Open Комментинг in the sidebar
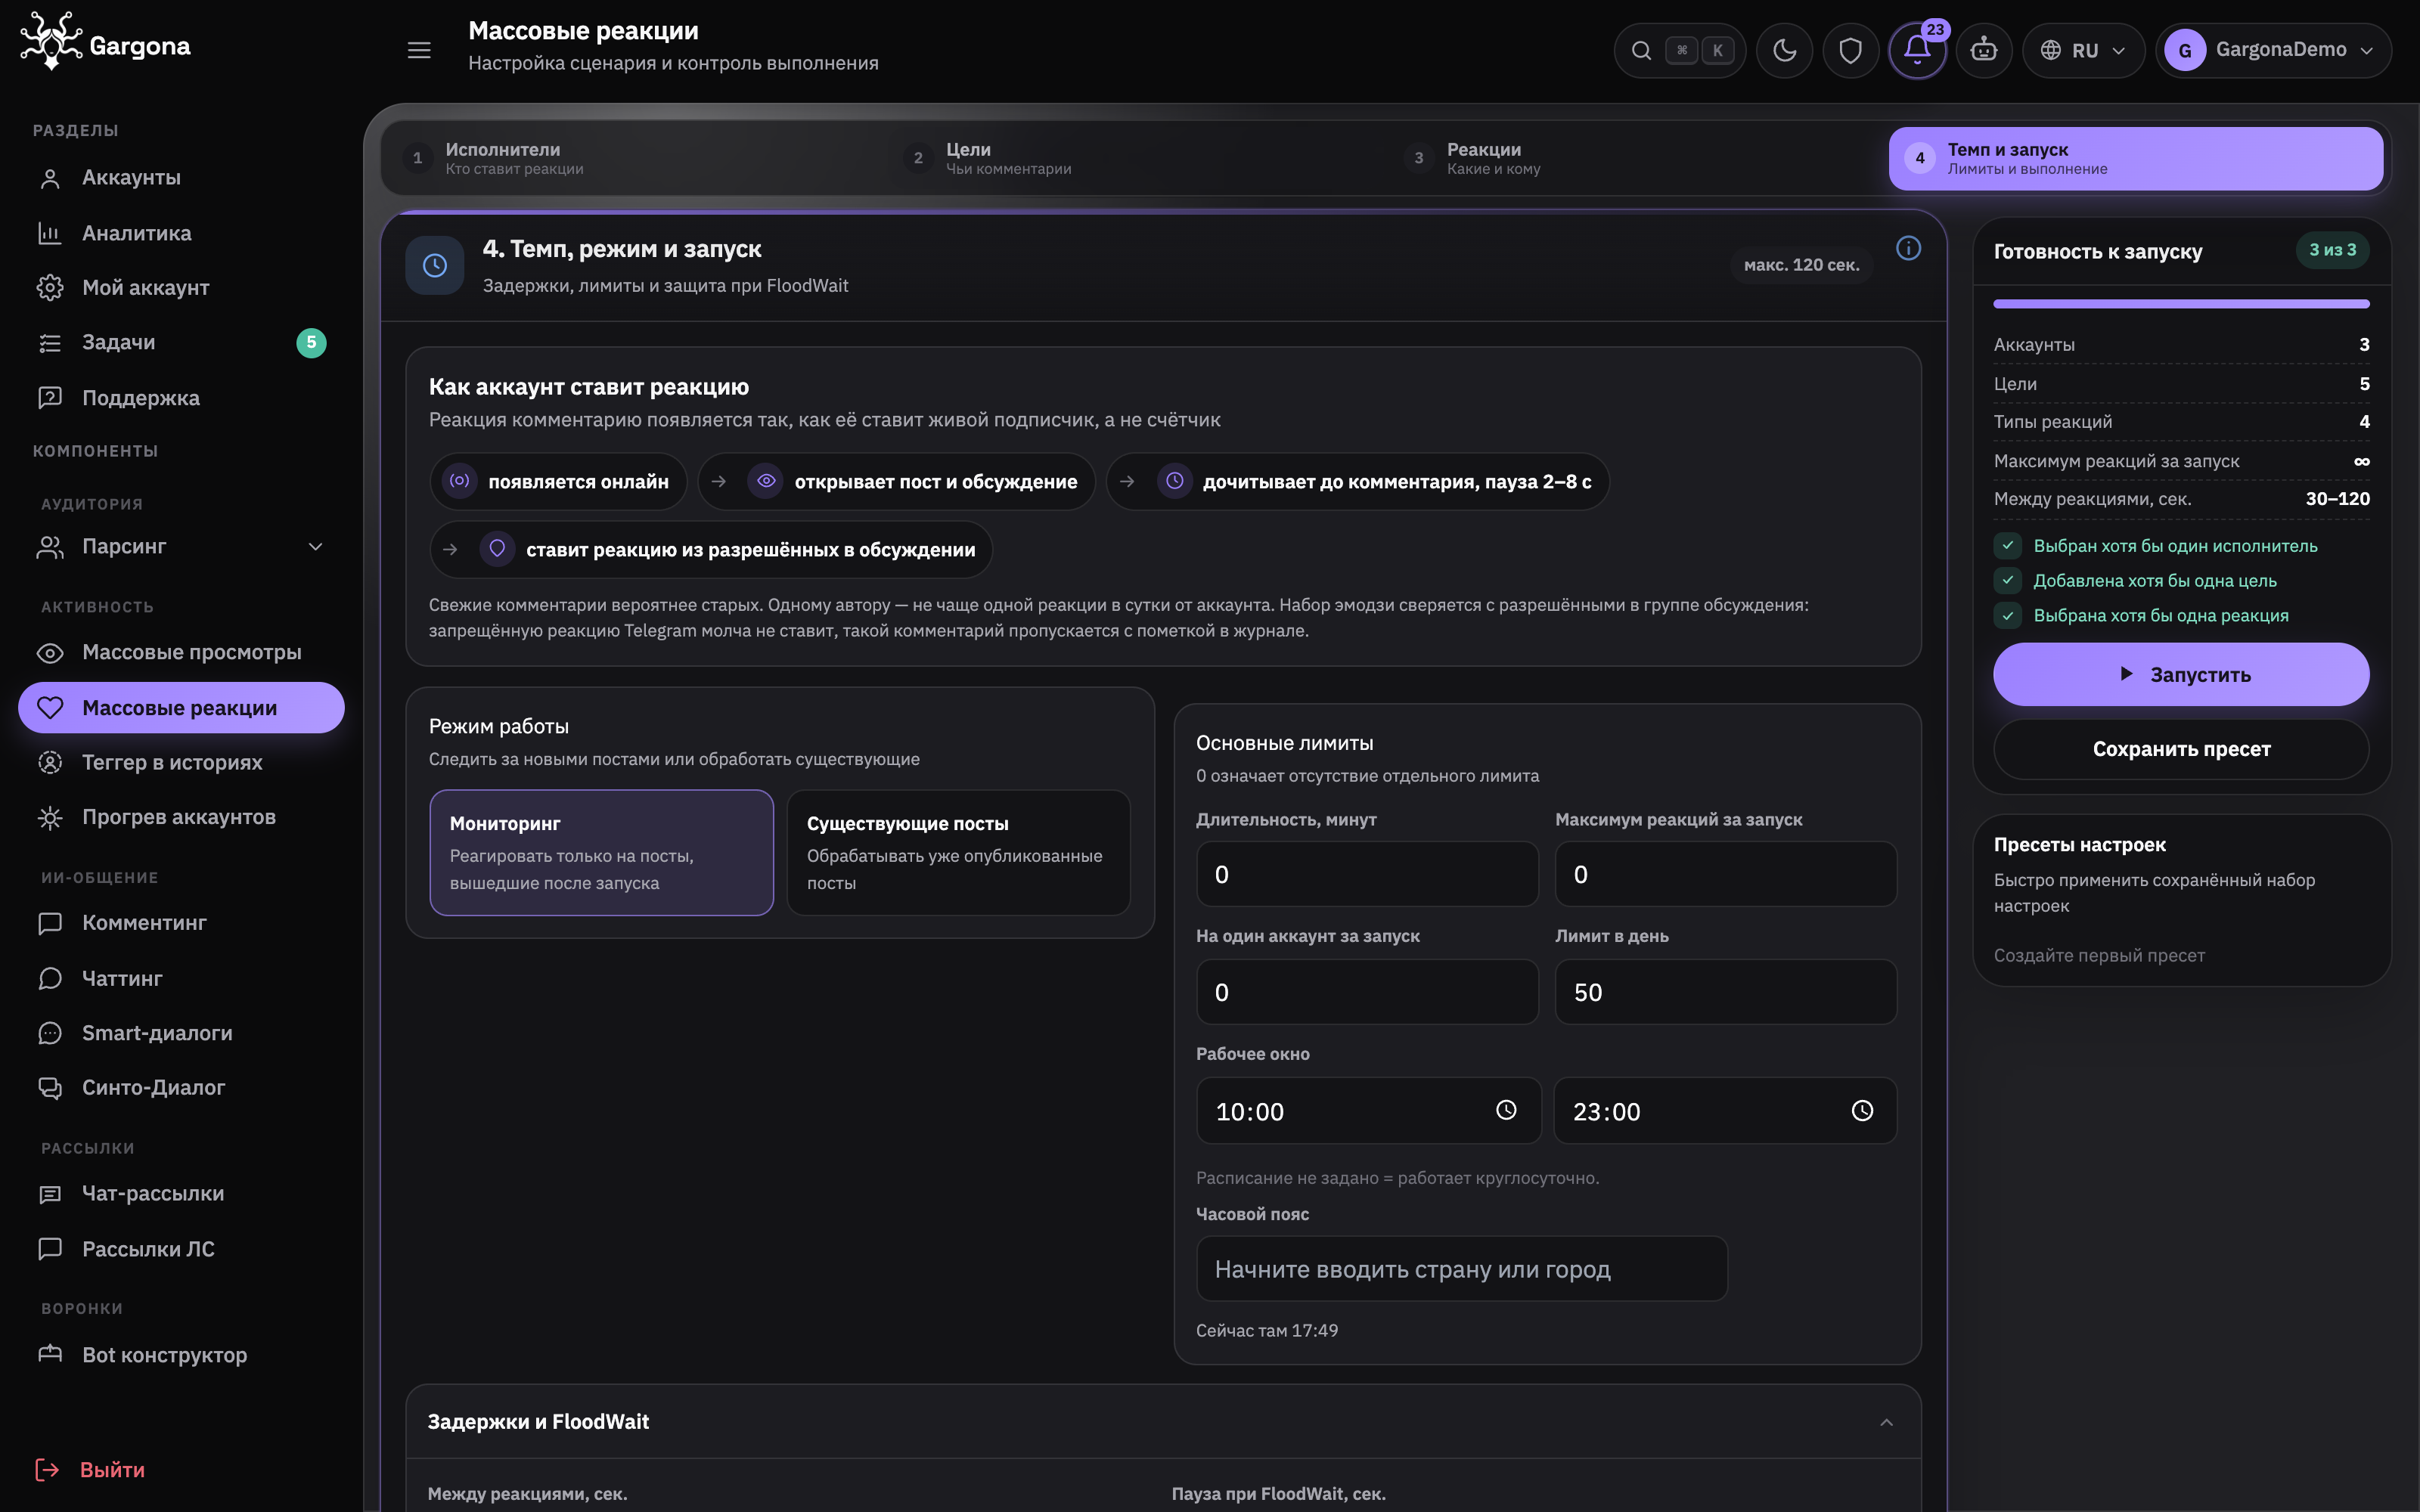2420x1512 pixels. pyautogui.click(x=181, y=923)
